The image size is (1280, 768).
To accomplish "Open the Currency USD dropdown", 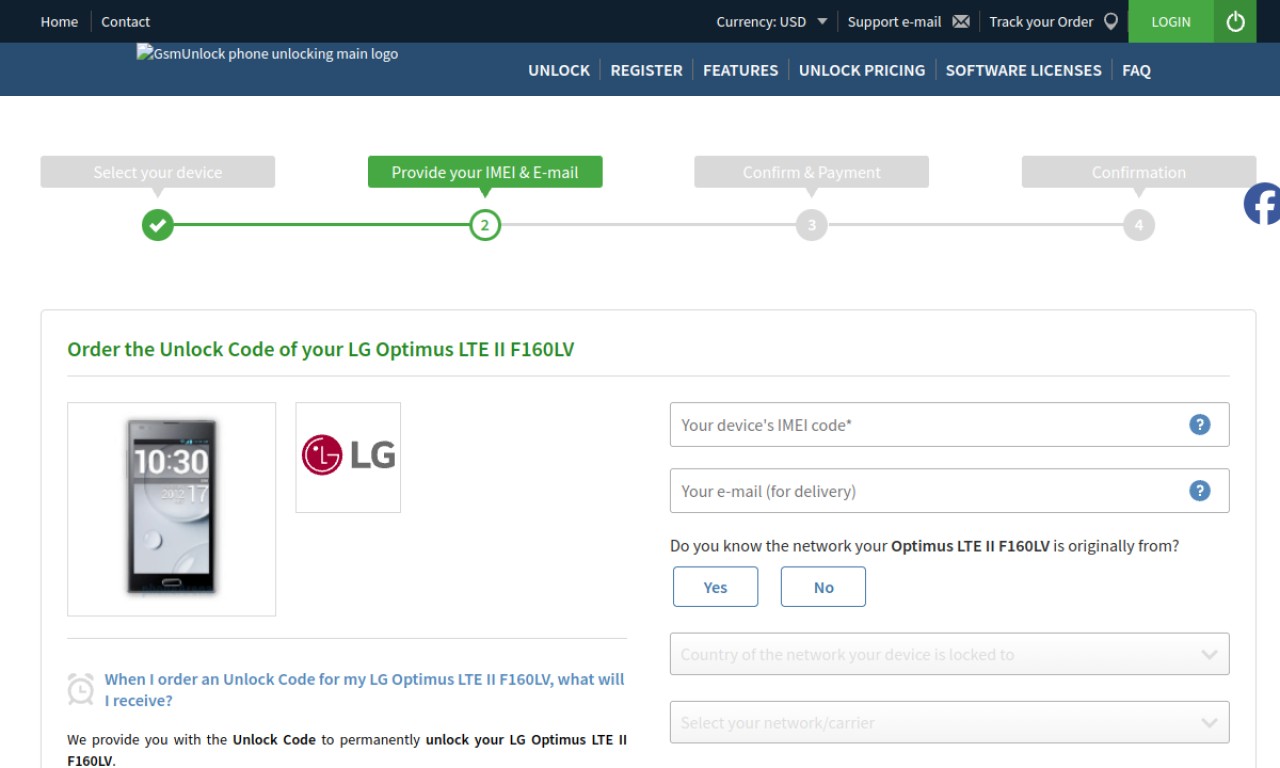I will (x=771, y=21).
